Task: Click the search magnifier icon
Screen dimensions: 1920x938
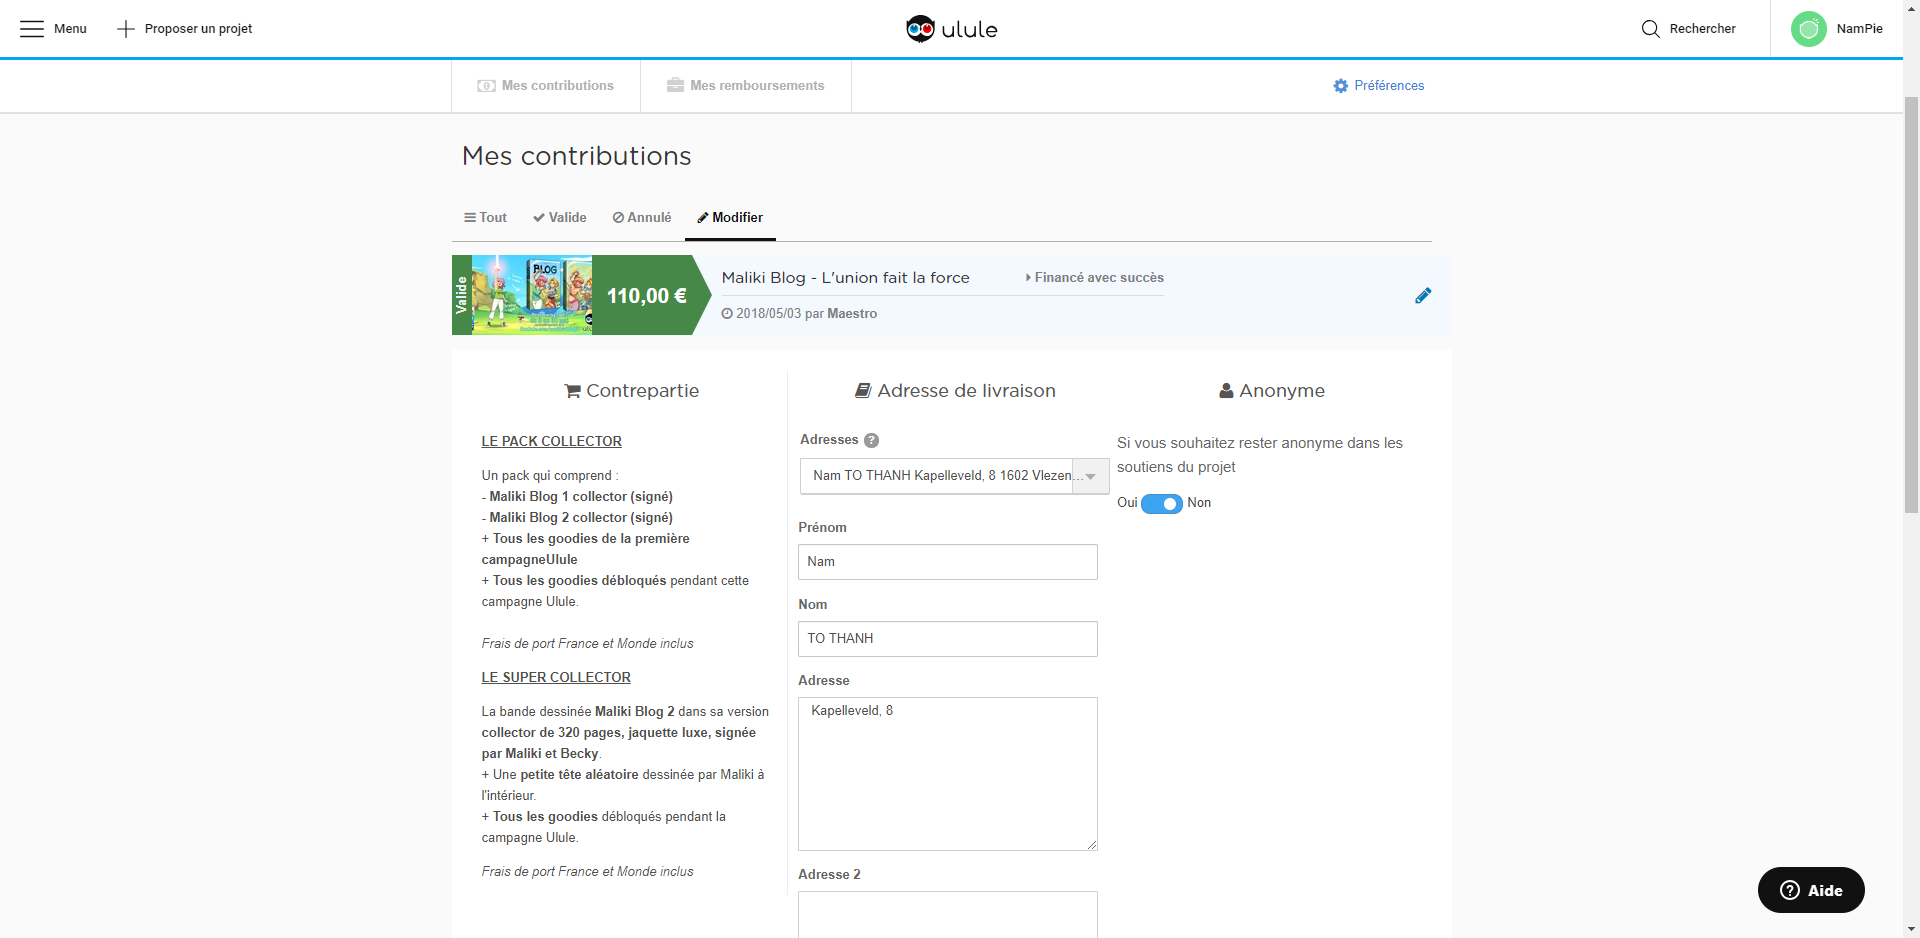Action: pyautogui.click(x=1650, y=29)
